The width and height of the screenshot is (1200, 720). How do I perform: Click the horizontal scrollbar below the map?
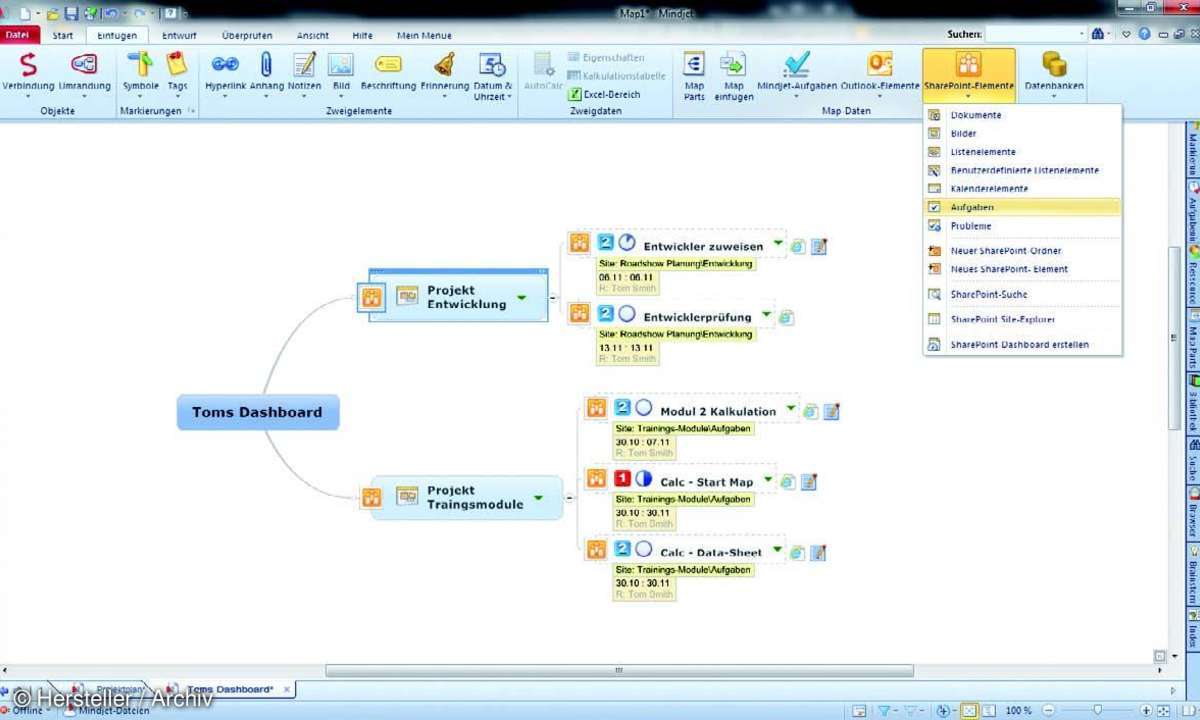pyautogui.click(x=619, y=670)
